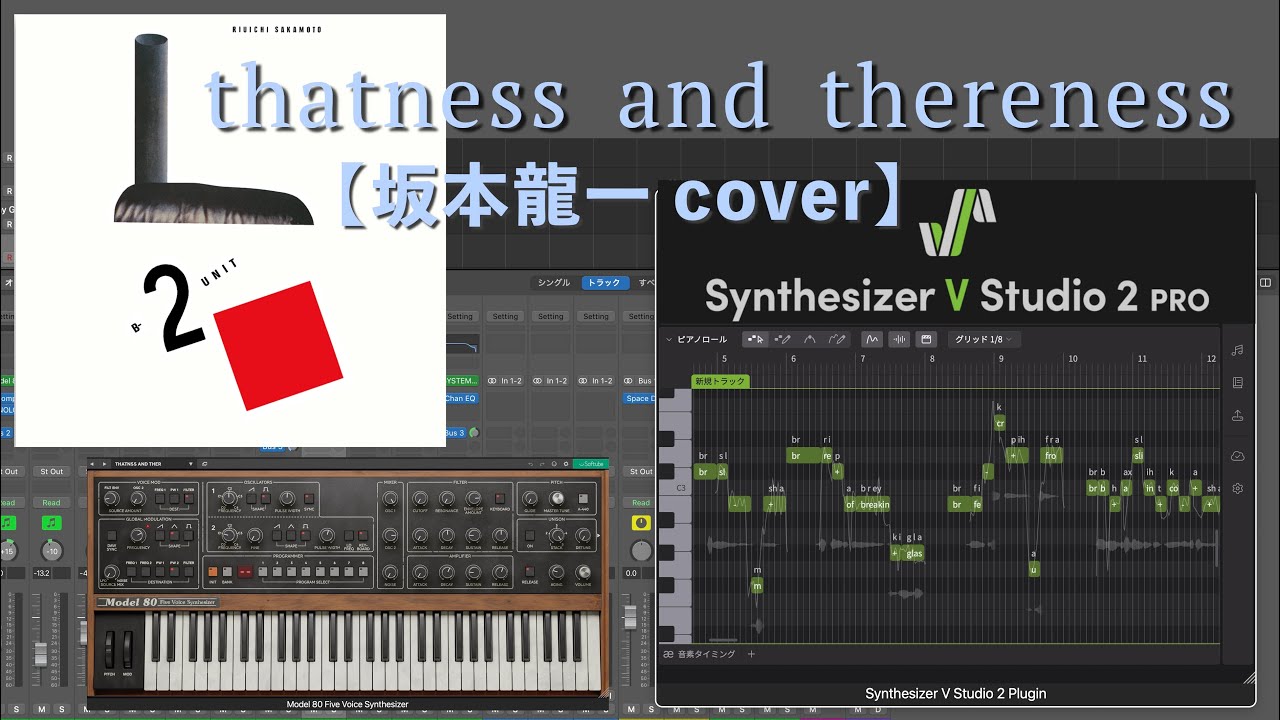Screen dimensions: 1280x720
Task: Toggle pitch curve display in piano roll
Action: tap(872, 339)
